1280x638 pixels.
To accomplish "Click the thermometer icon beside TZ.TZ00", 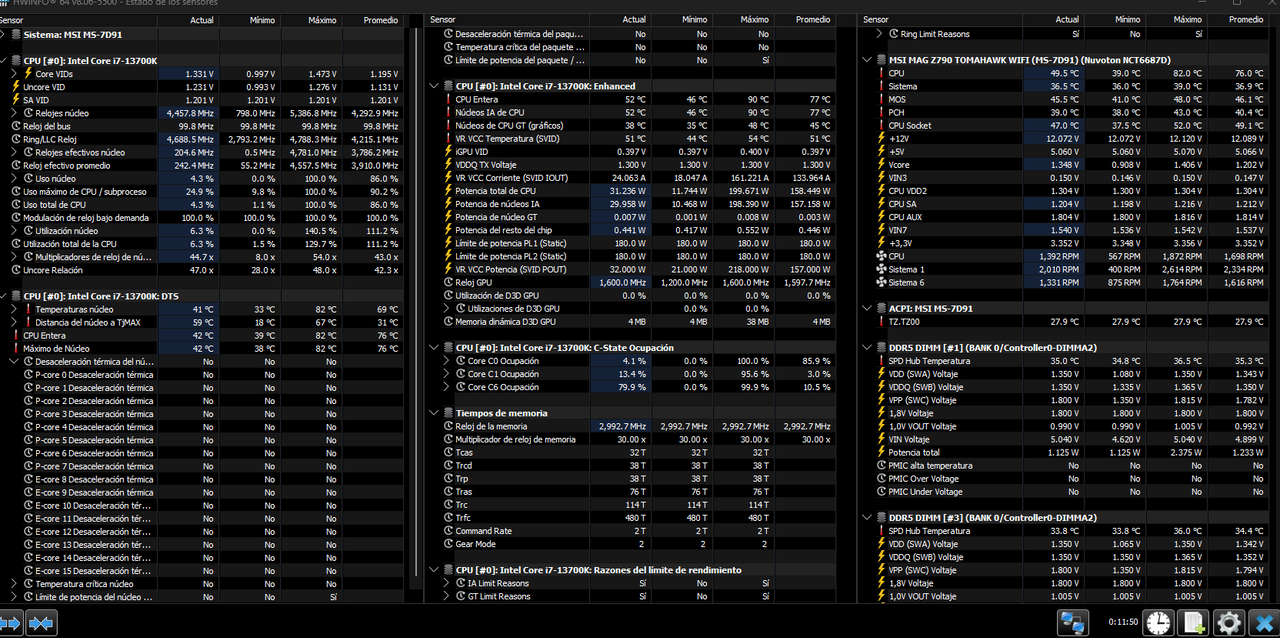I will click(880, 322).
